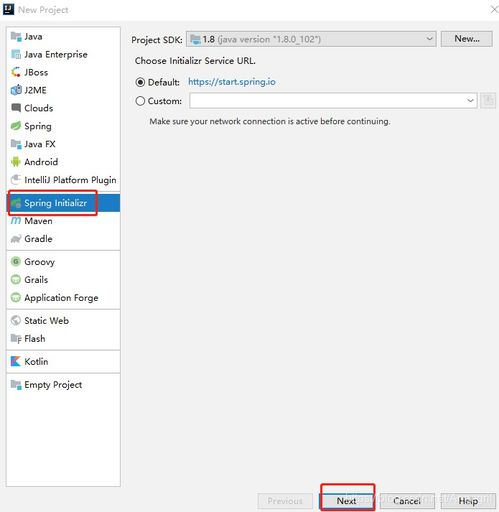Click the Clouds icon

tap(16, 108)
